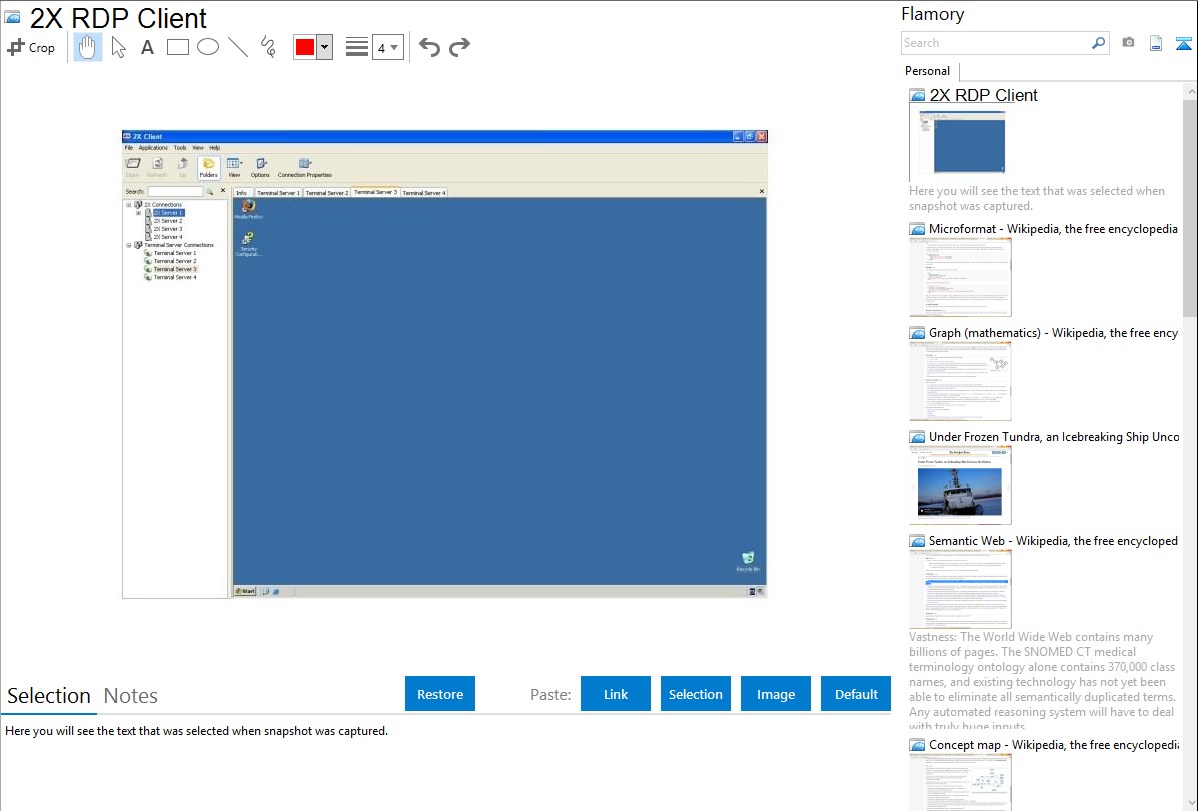Select the freehand scribble tool

[x=268, y=47]
